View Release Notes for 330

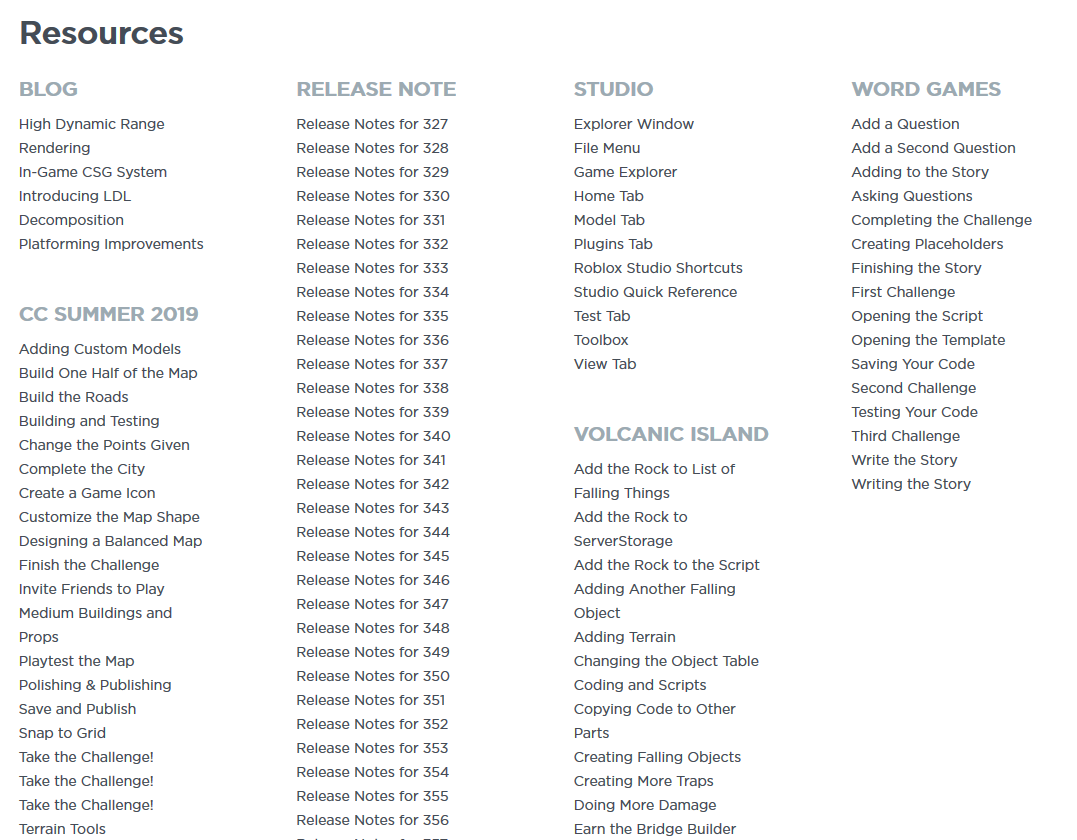click(x=373, y=196)
